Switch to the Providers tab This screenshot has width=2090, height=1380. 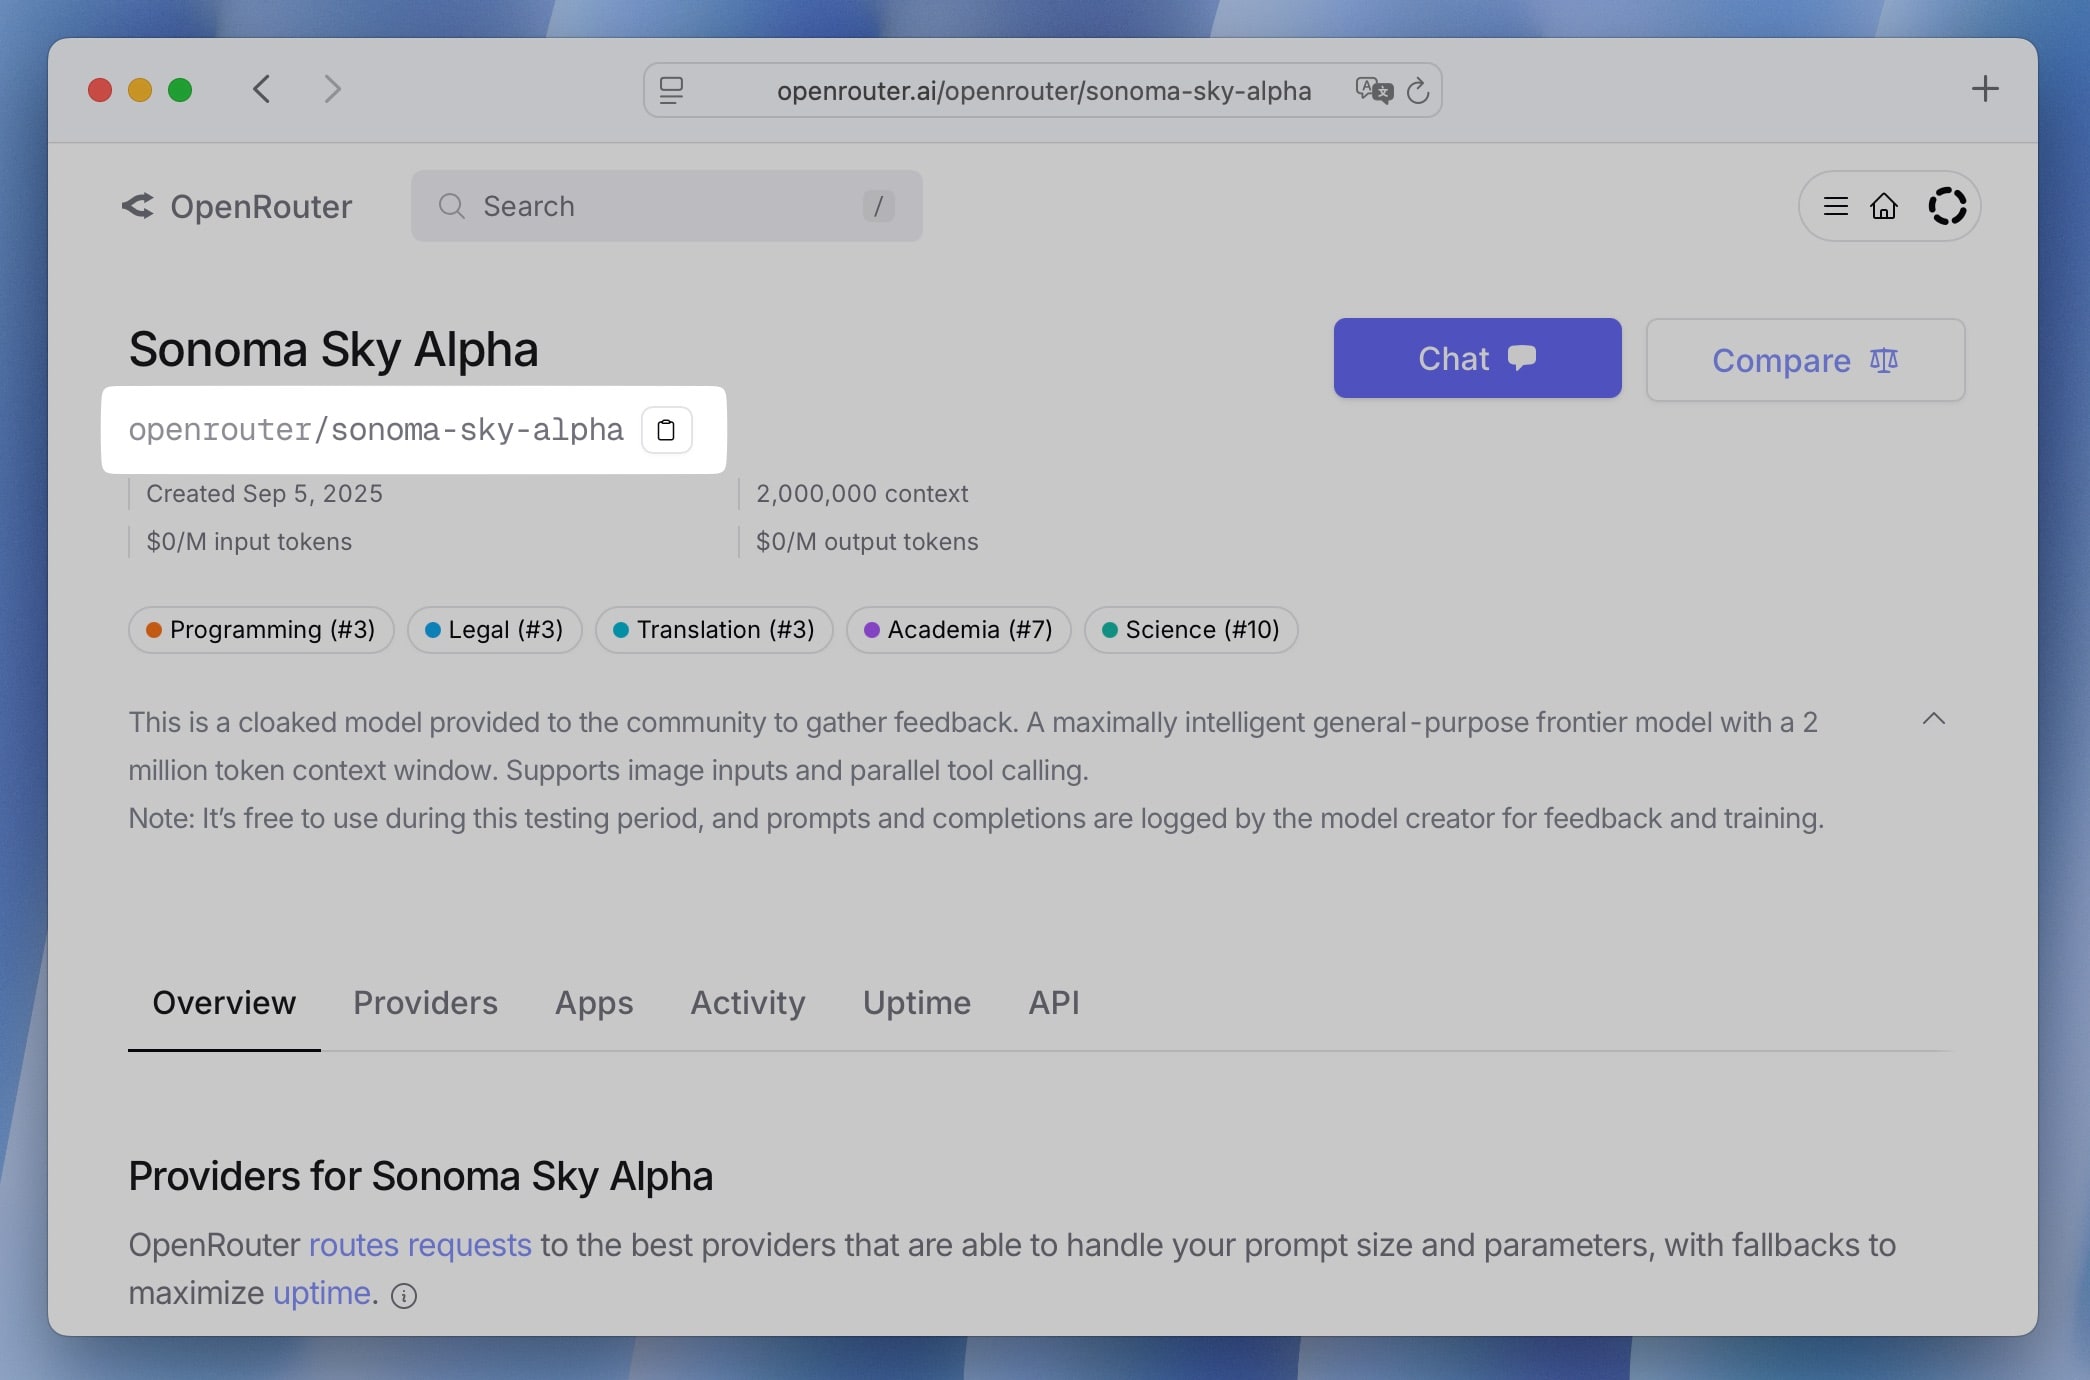[425, 1003]
